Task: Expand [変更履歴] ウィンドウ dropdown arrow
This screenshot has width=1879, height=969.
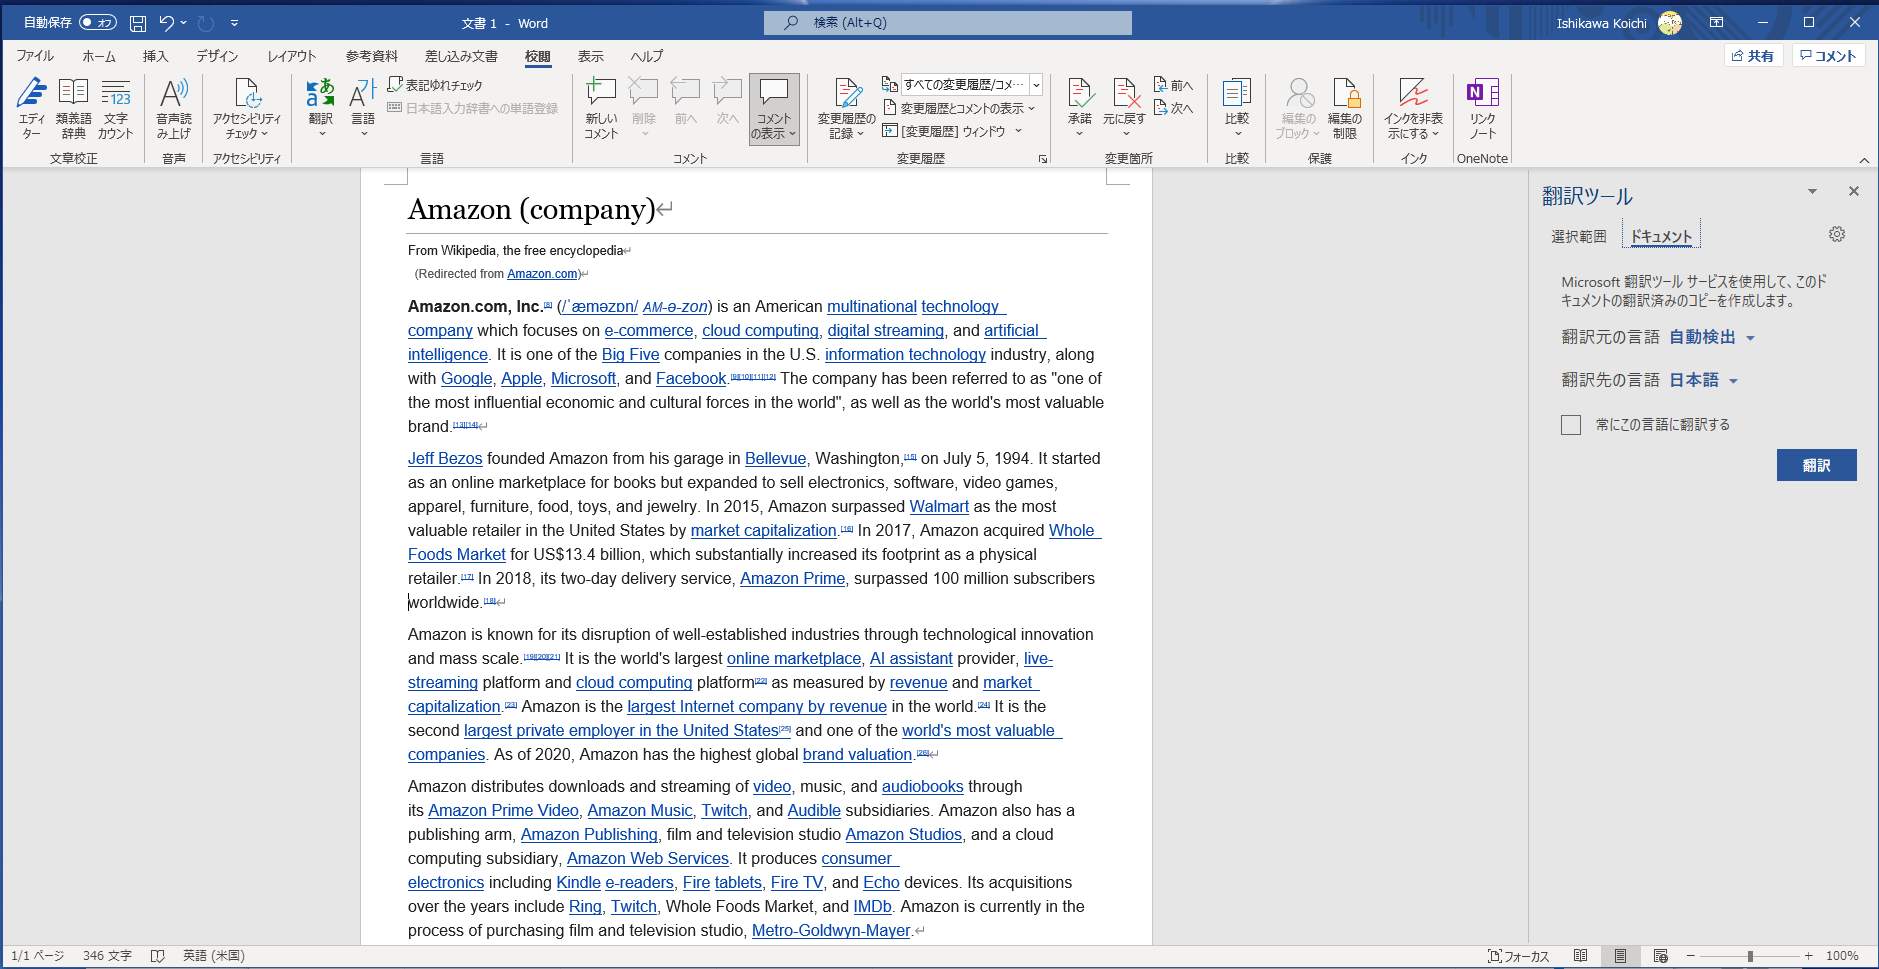Action: tap(1019, 131)
